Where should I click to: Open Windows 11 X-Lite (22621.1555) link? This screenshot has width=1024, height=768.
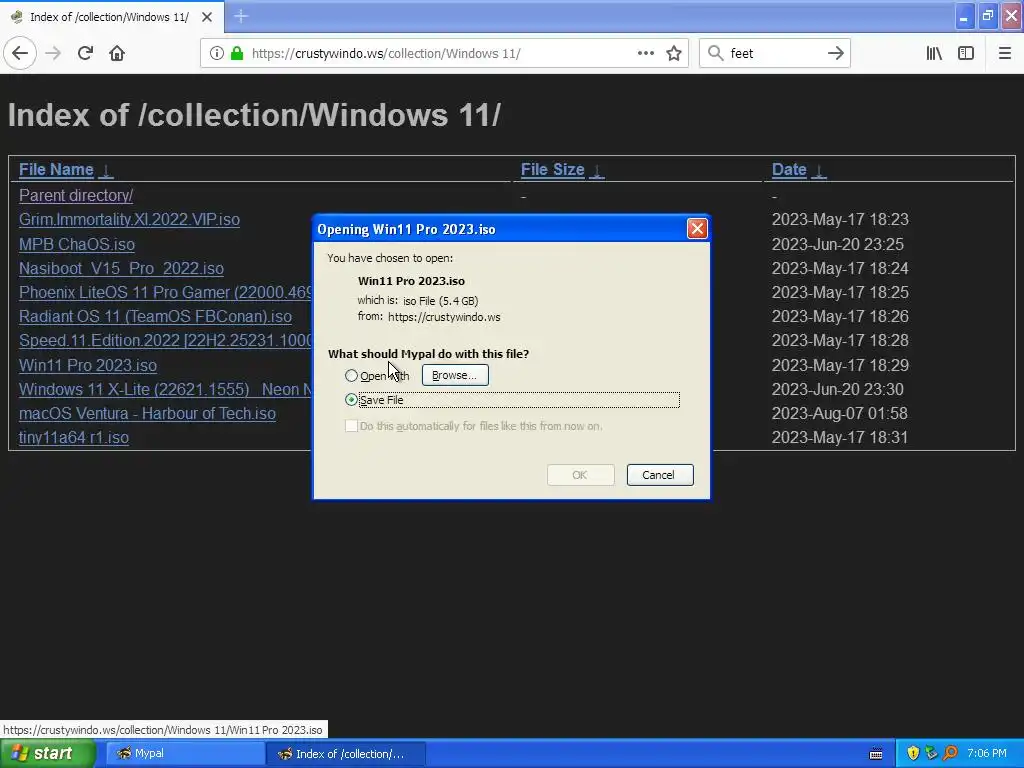pos(165,390)
